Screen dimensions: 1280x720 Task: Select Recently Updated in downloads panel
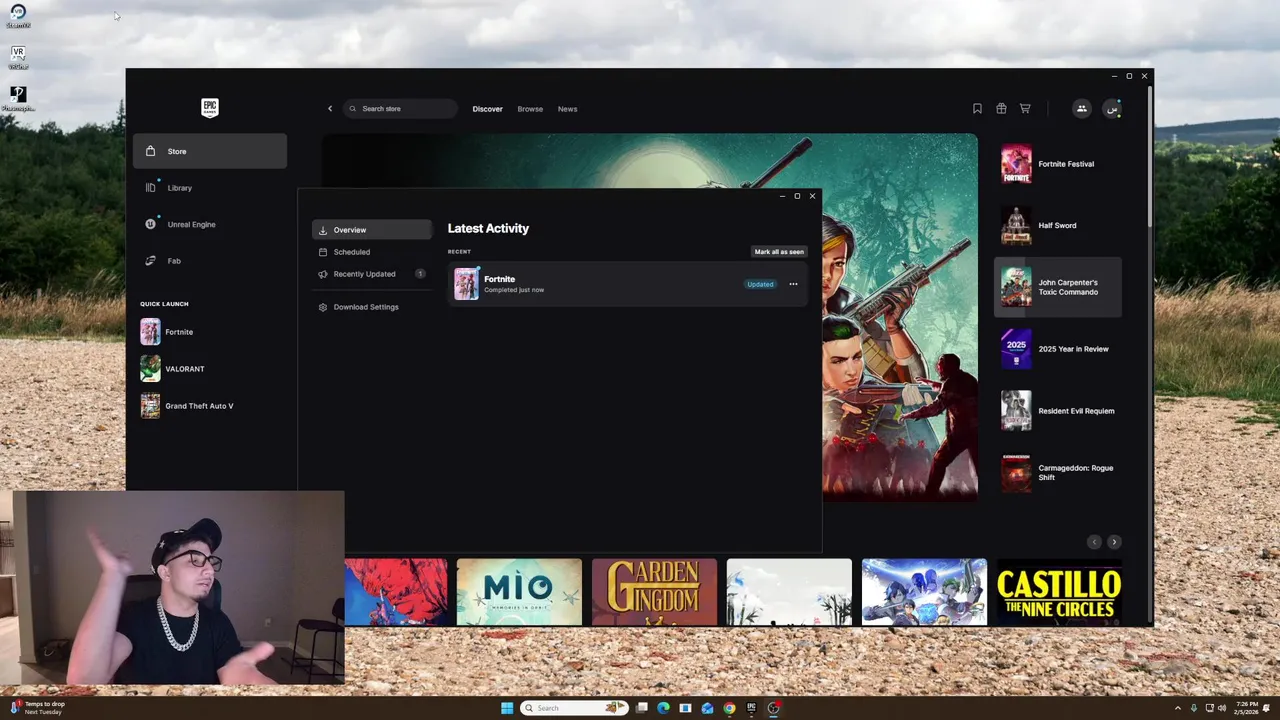[x=372, y=274]
